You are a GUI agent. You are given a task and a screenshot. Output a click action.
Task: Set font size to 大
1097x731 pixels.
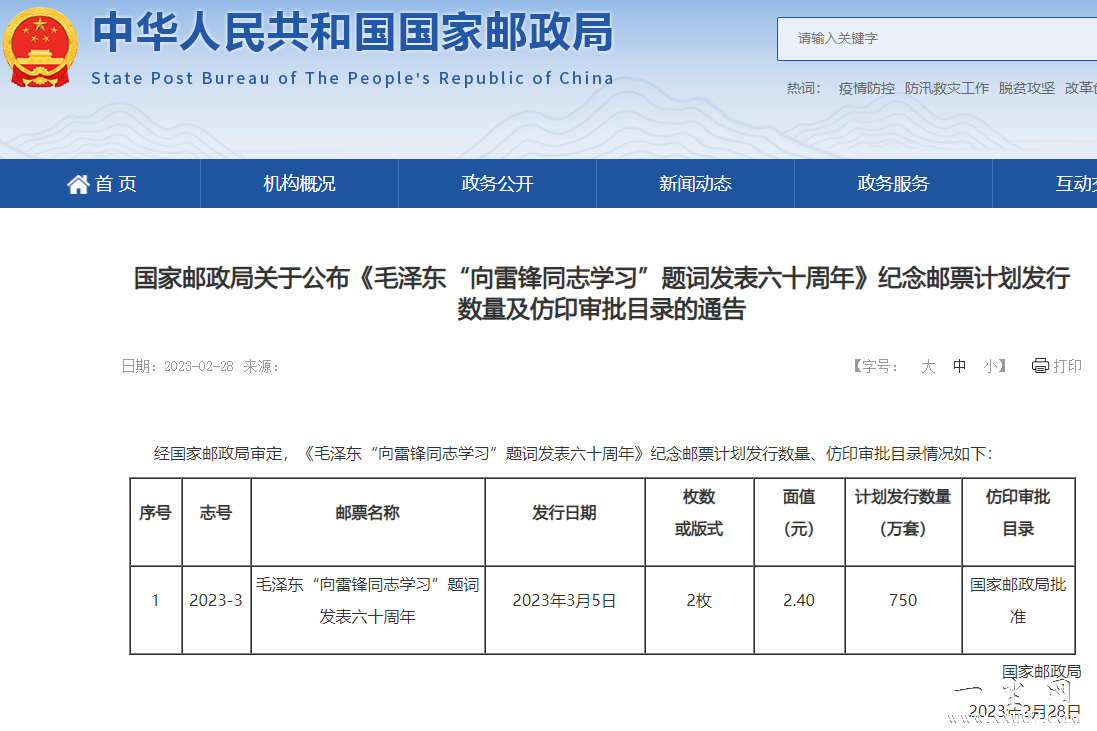coord(928,367)
